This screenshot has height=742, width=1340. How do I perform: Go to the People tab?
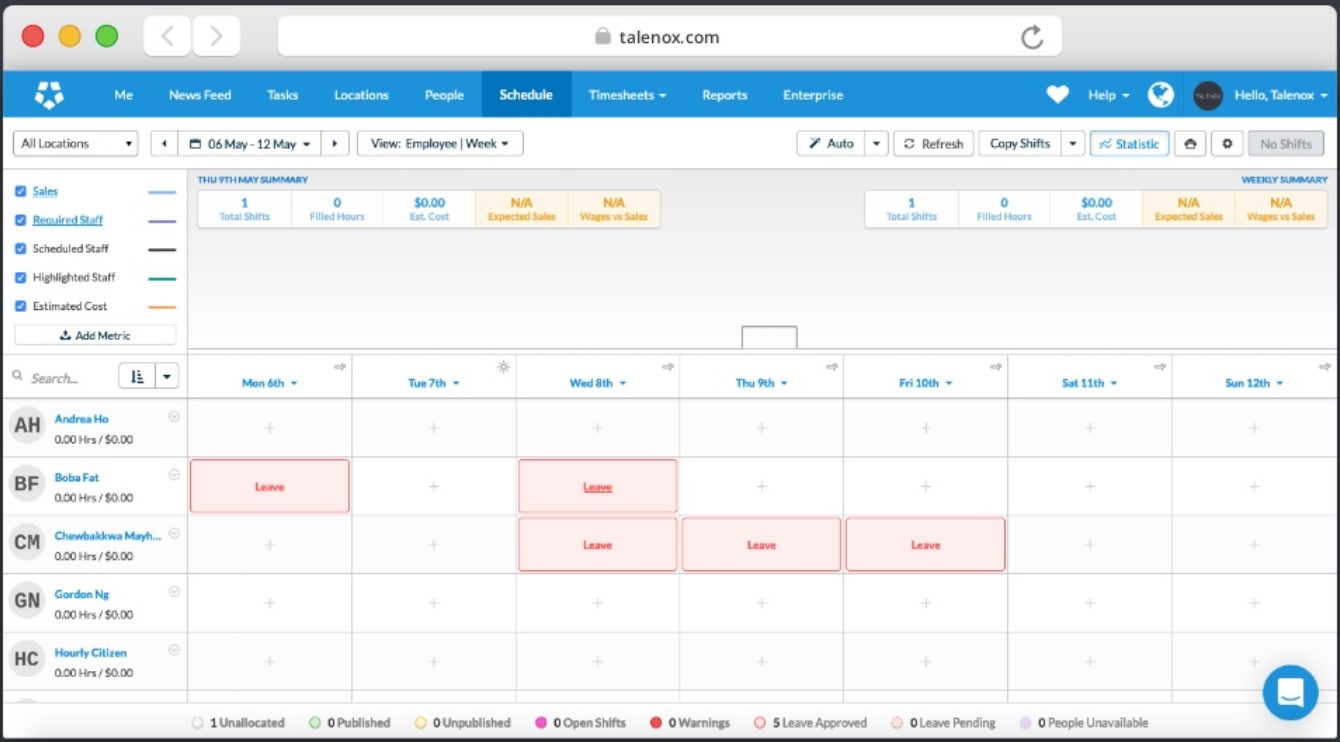pos(444,95)
